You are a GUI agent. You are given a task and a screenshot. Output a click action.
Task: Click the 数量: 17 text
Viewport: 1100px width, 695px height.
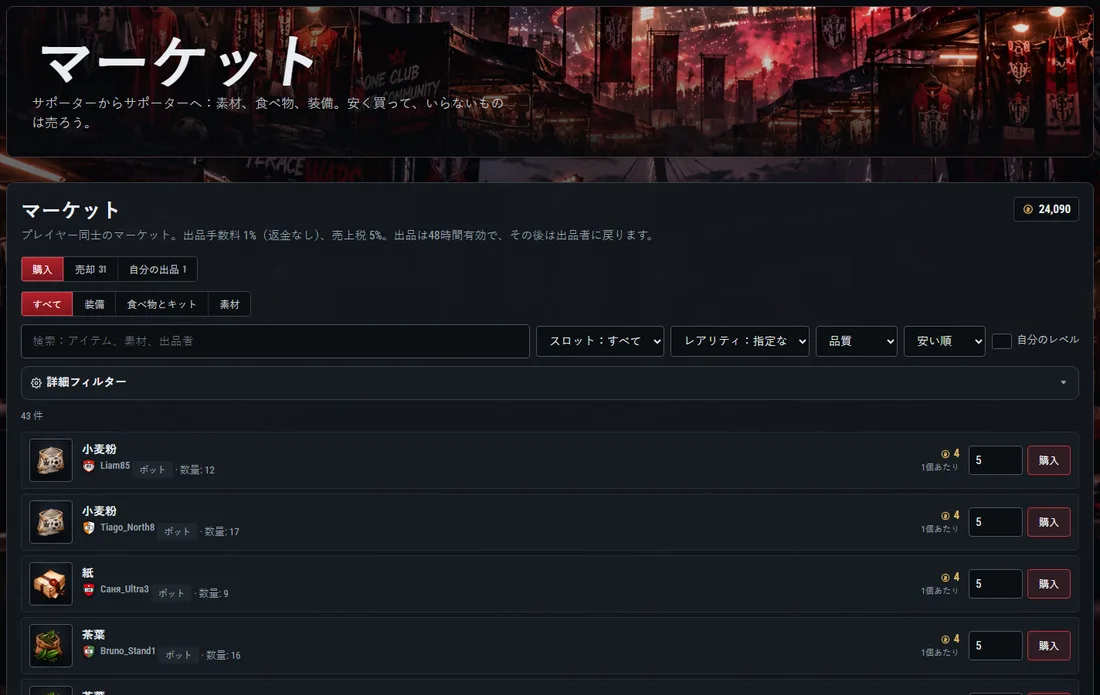[x=222, y=532]
